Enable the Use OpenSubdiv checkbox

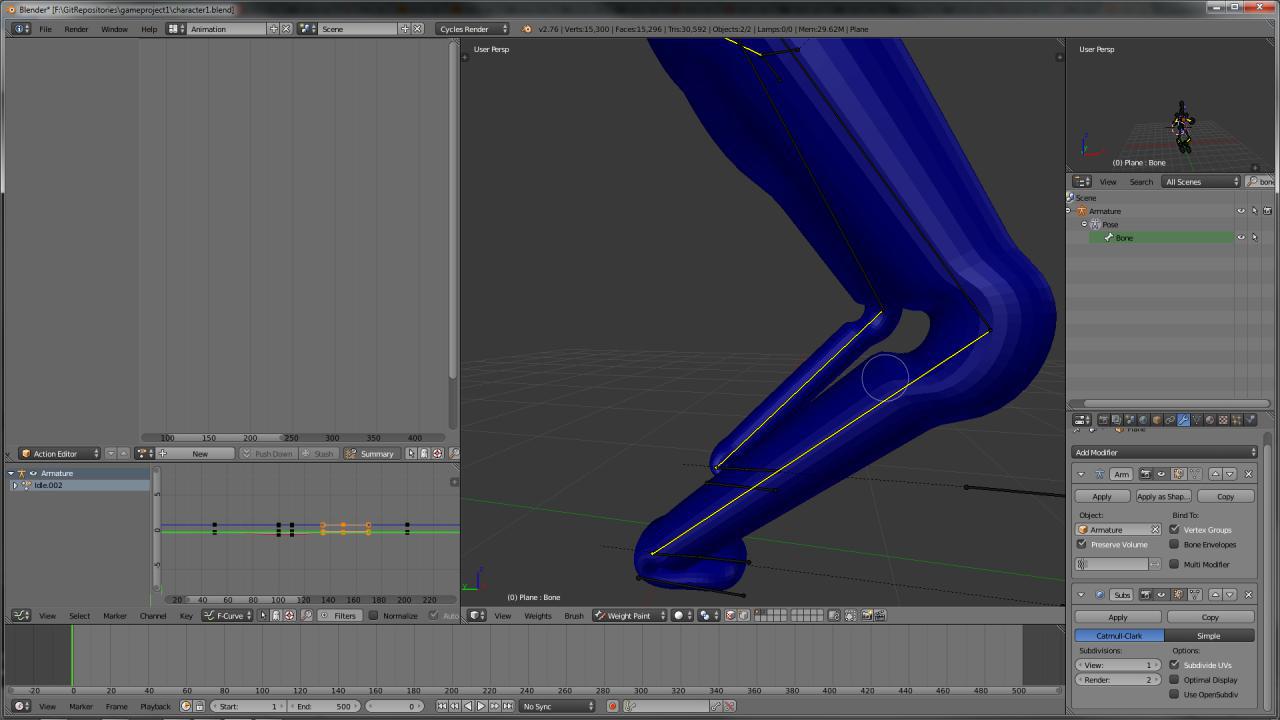pos(1174,694)
